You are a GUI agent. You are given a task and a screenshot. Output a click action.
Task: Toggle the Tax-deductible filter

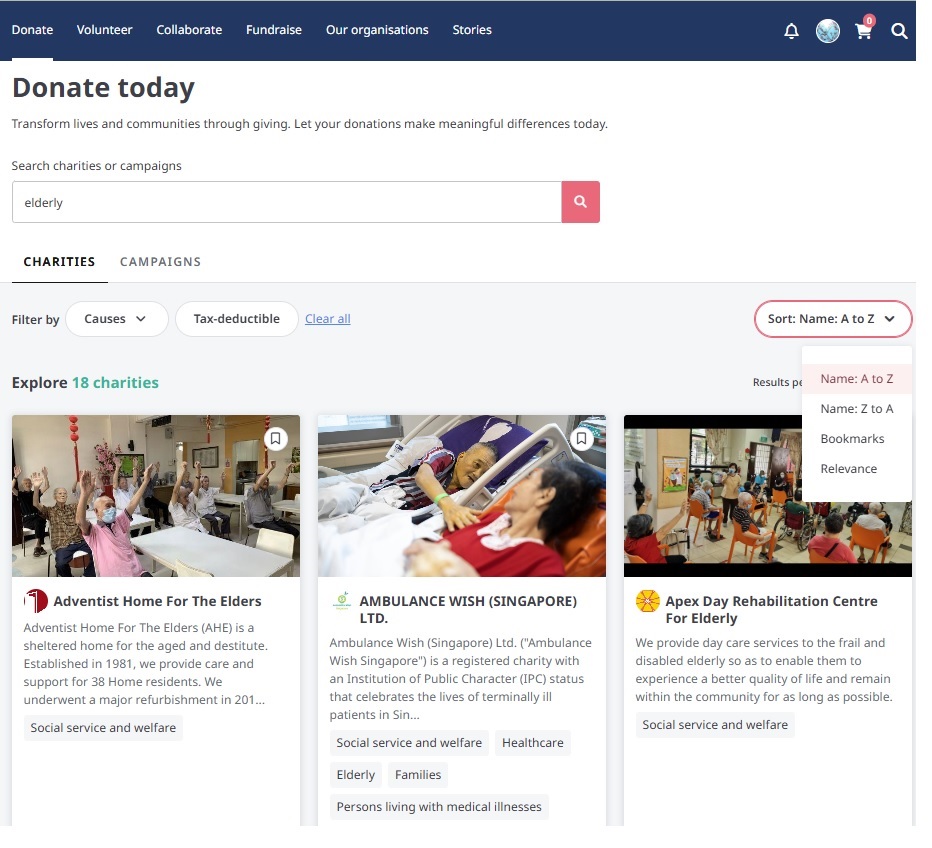237,319
